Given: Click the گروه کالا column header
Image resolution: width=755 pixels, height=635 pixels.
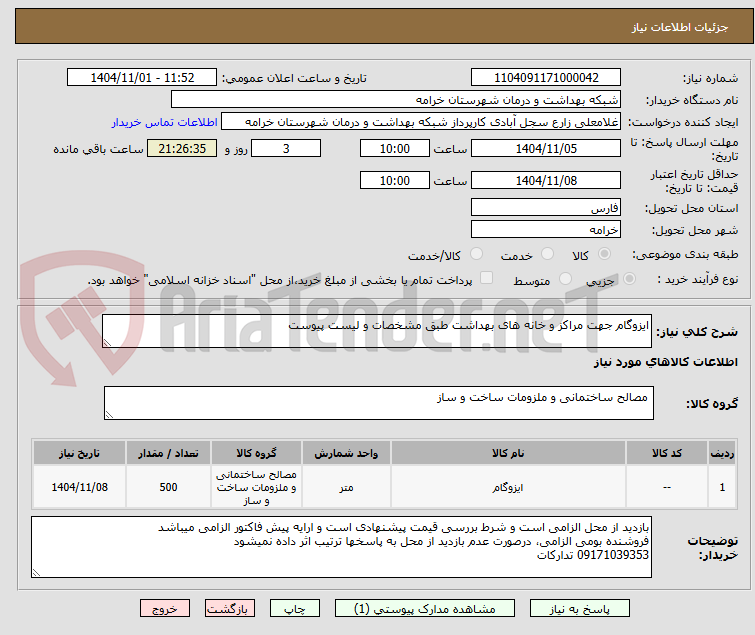Looking at the screenshot, I should click(x=256, y=453).
